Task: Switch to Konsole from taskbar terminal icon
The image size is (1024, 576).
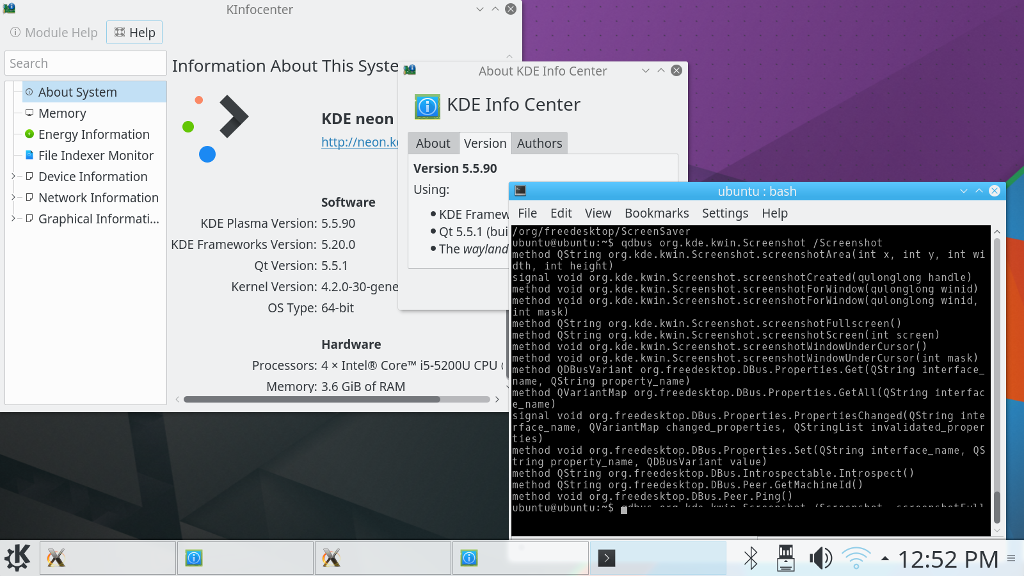Action: (x=606, y=558)
